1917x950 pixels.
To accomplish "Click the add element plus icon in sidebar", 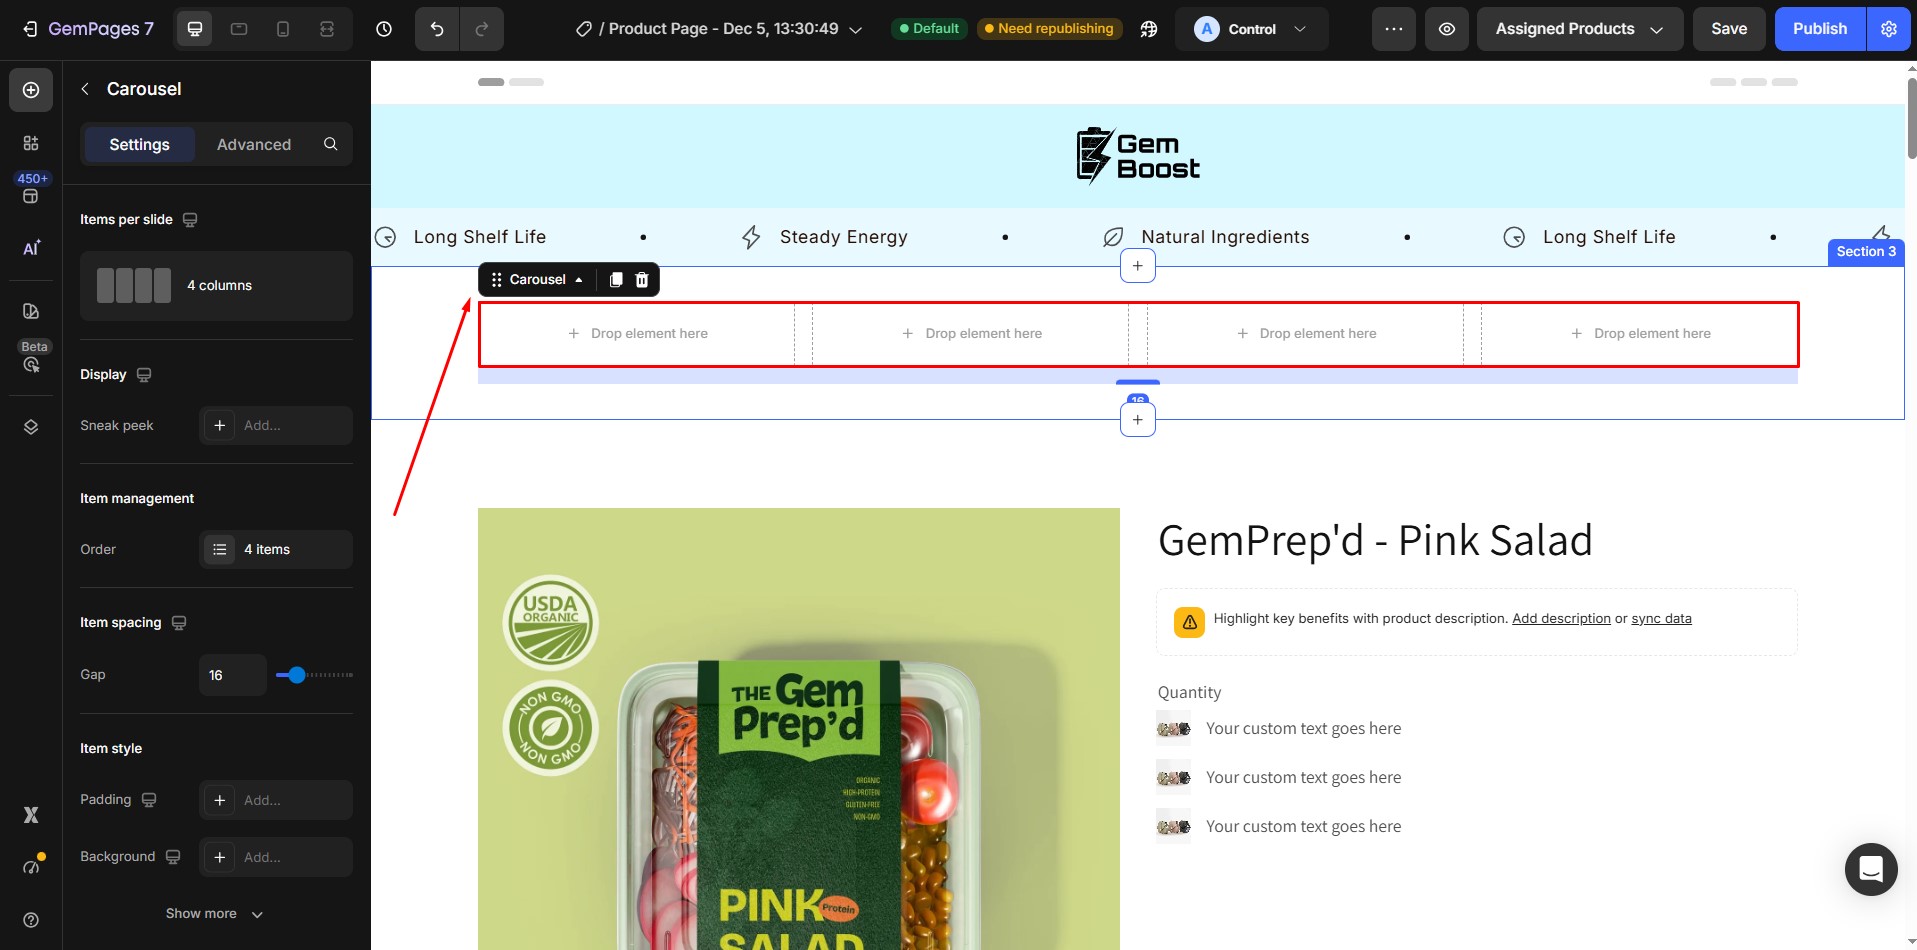I will pyautogui.click(x=31, y=90).
